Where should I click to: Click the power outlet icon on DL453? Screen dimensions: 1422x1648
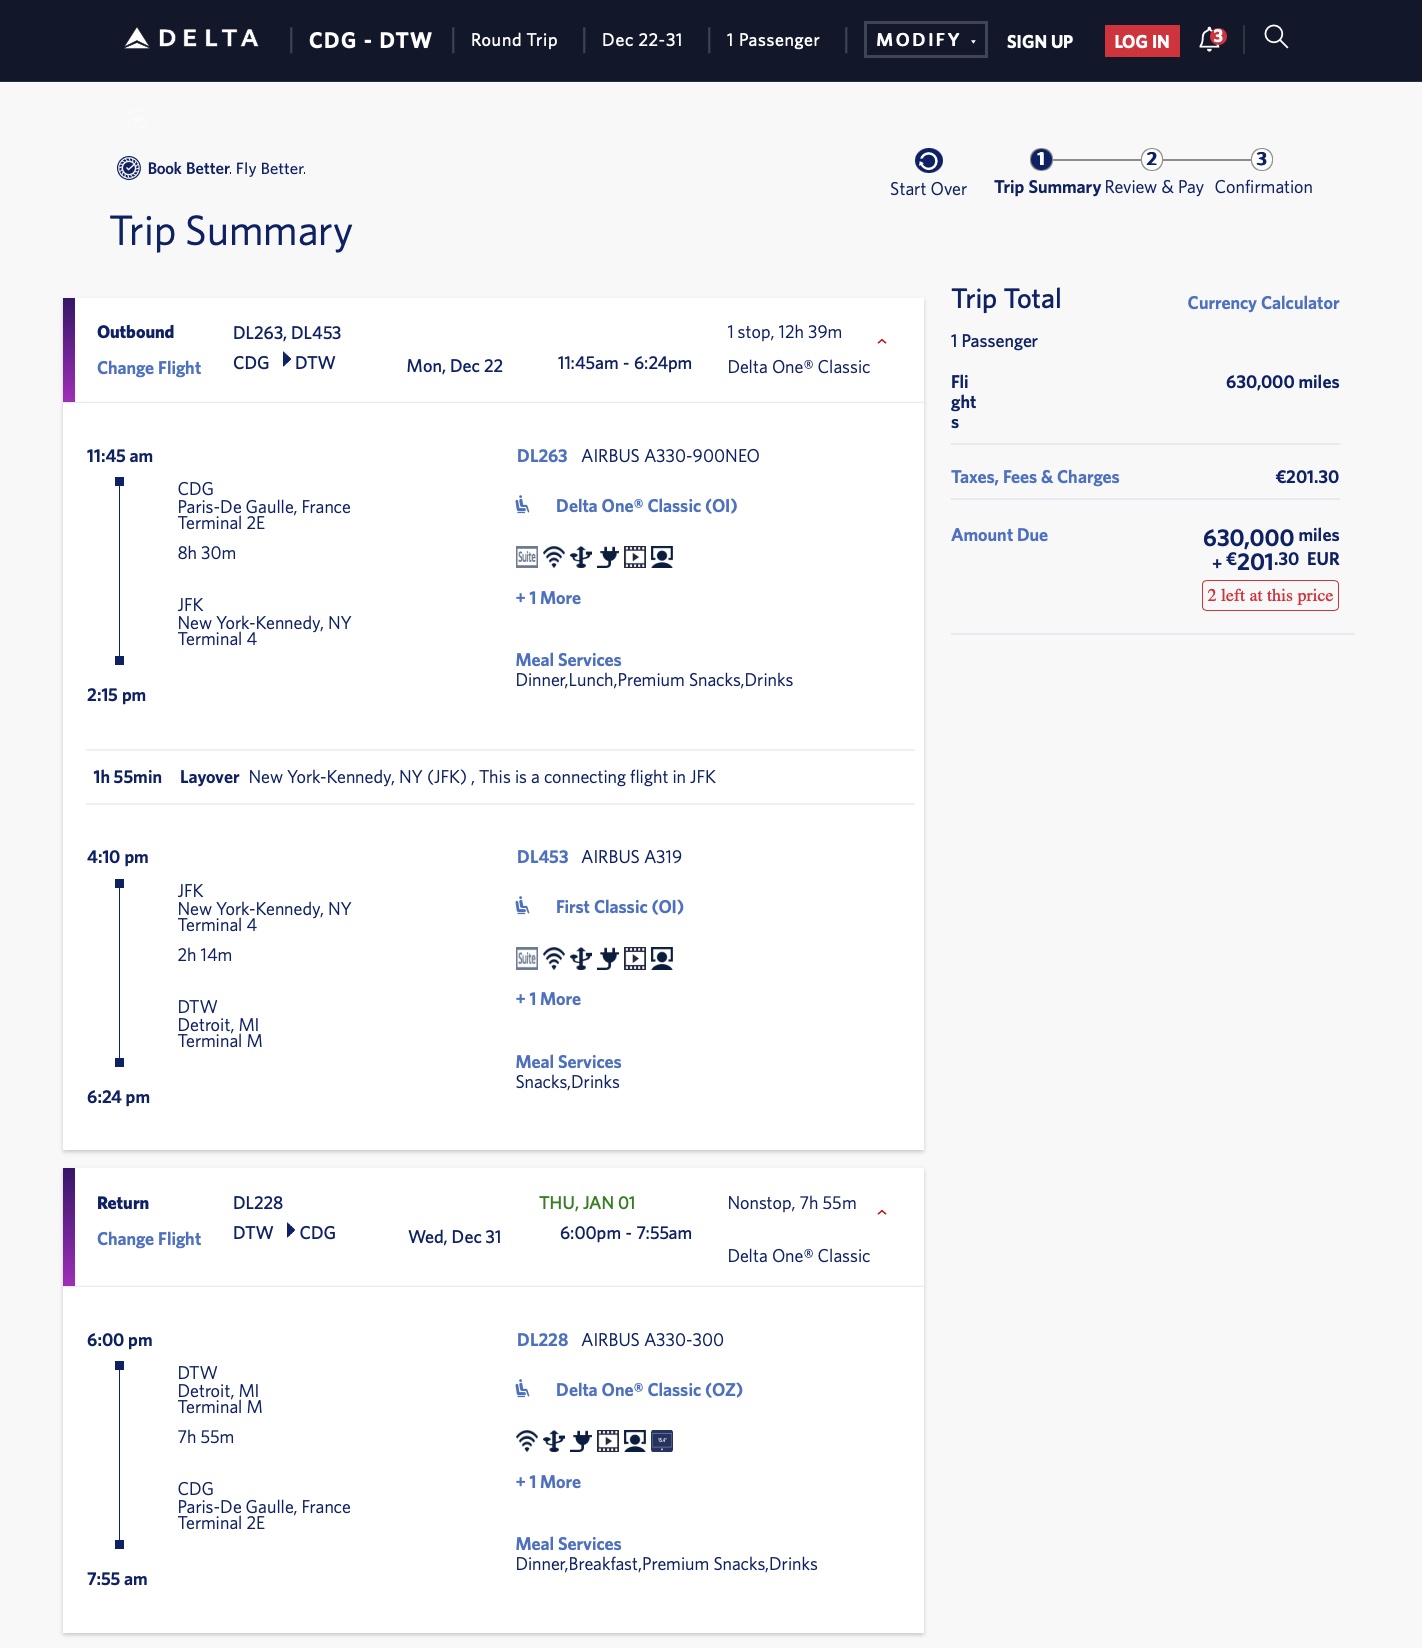click(x=608, y=957)
